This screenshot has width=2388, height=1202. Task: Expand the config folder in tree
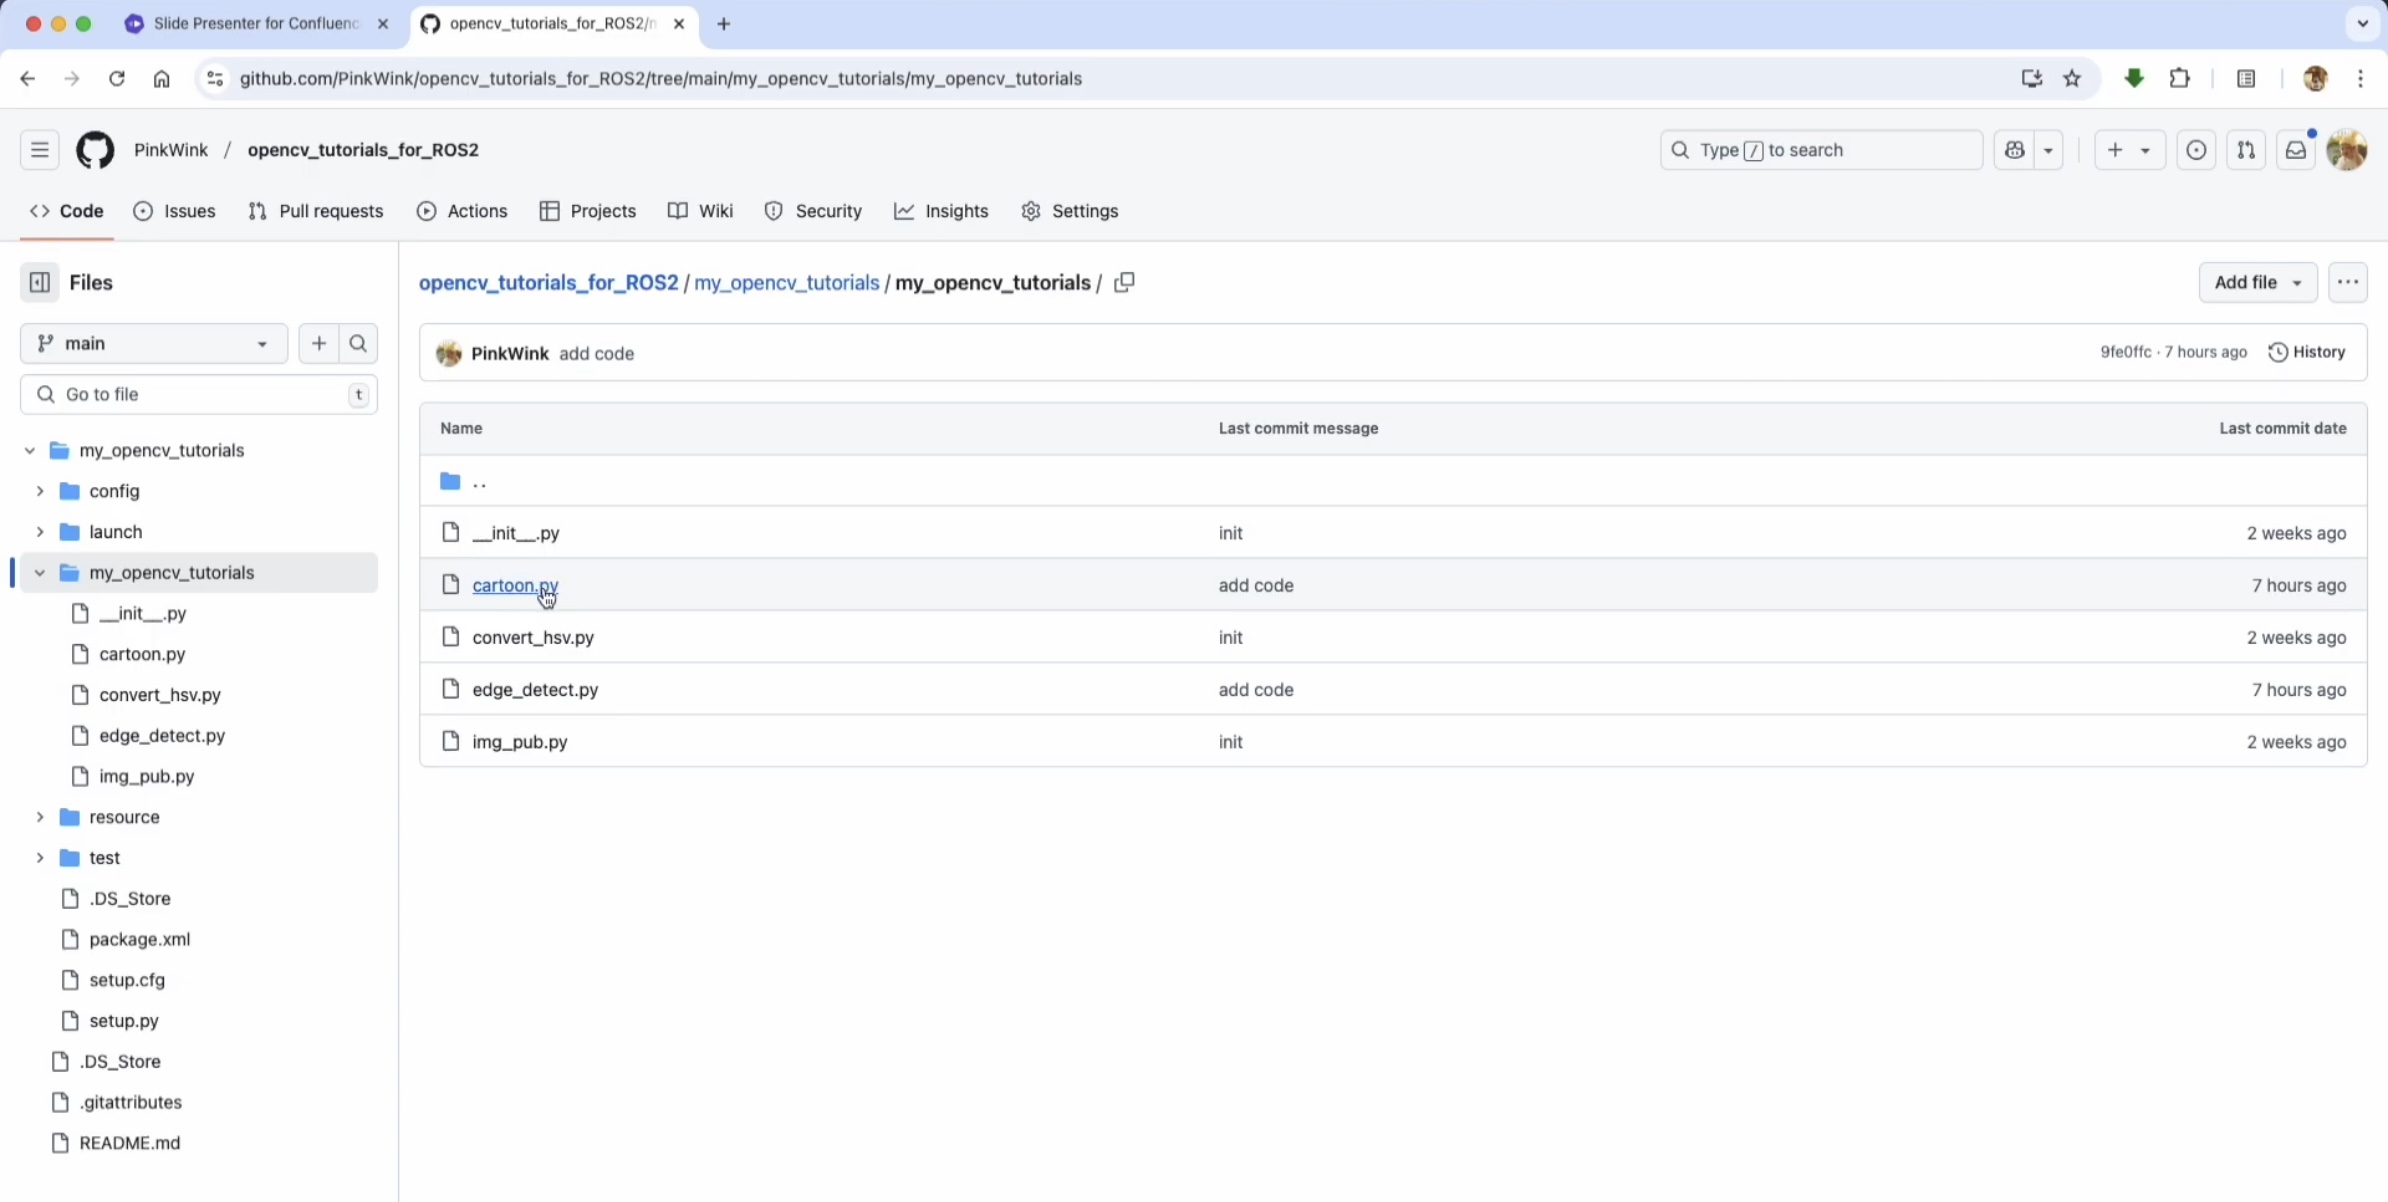(40, 491)
